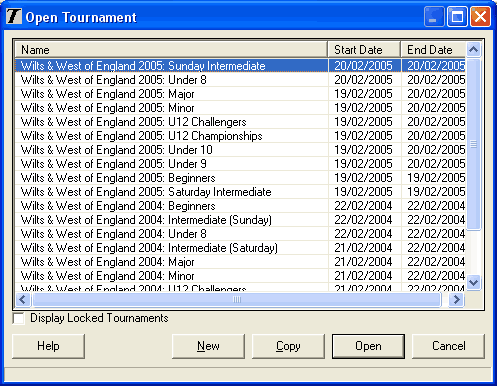
Task: Select Wilts & West of England 2005: Under 10
Action: (240, 150)
